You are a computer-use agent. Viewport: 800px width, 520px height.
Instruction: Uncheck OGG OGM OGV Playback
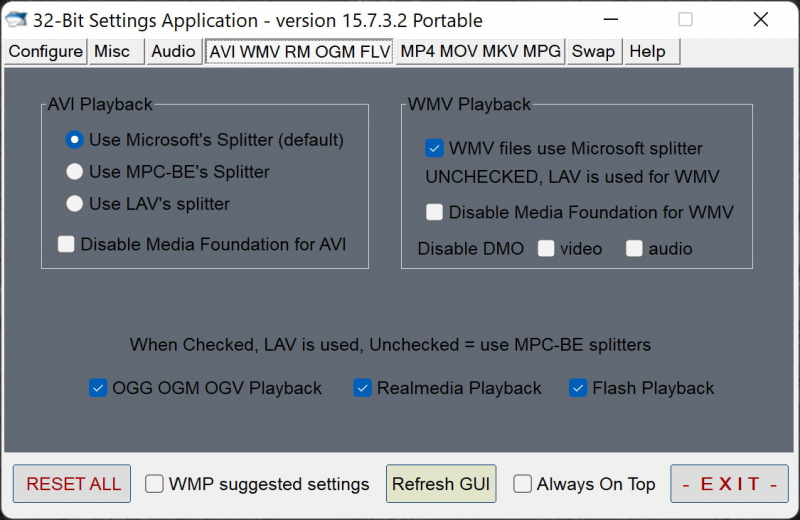(98, 388)
